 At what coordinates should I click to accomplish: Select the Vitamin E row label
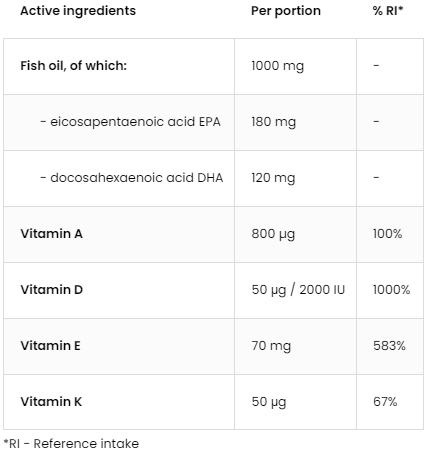pyautogui.click(x=50, y=346)
